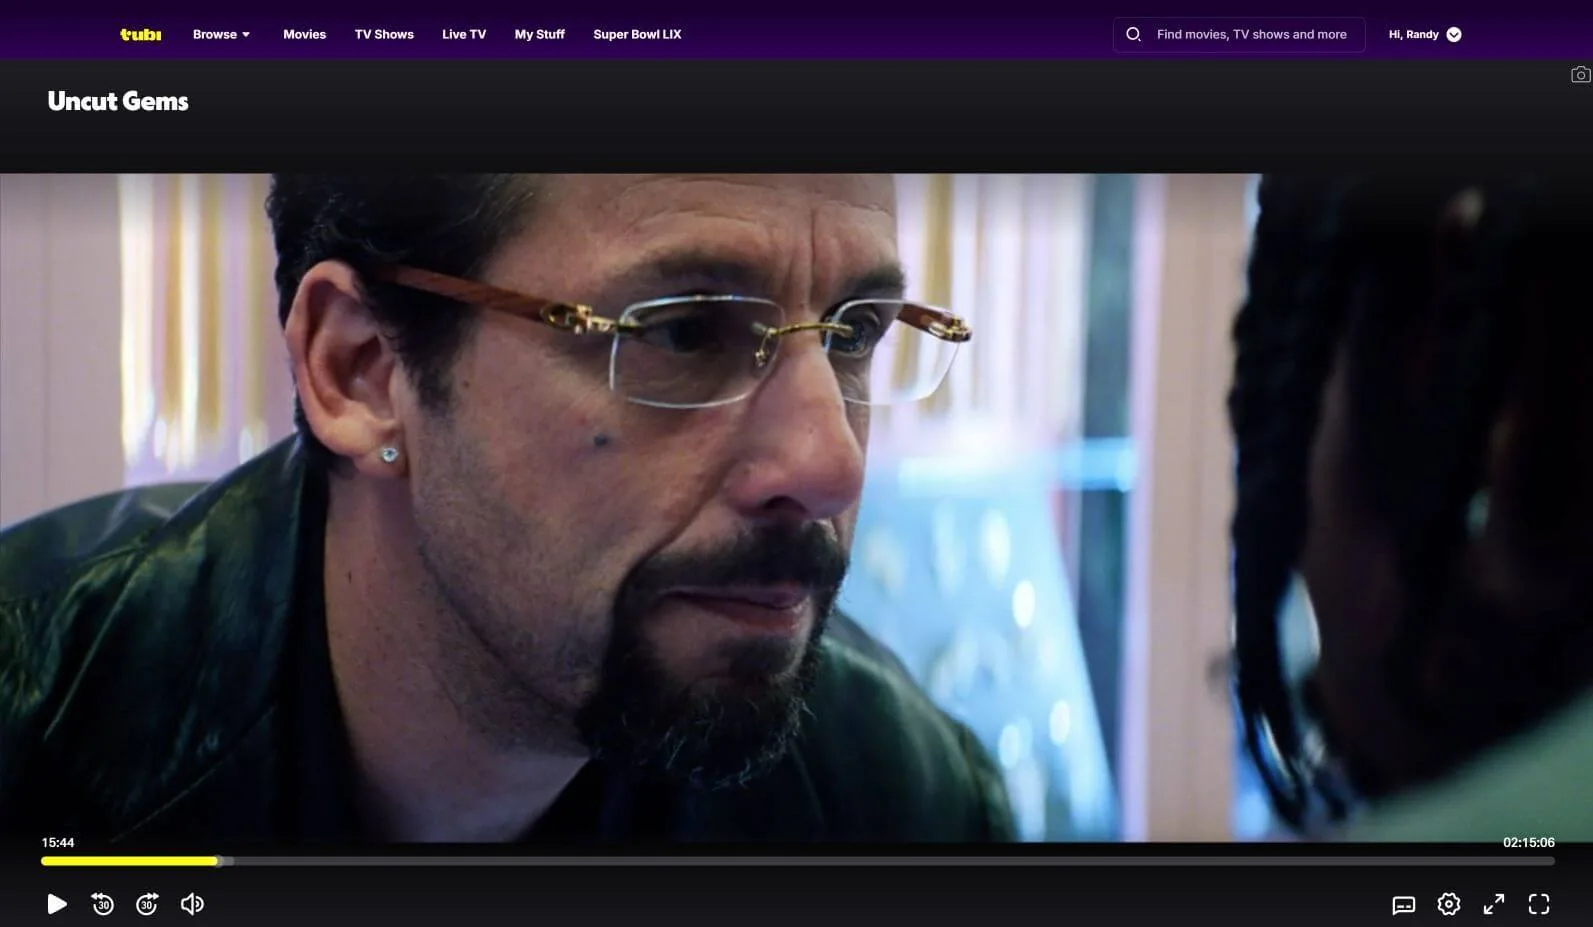Open Live TV
The width and height of the screenshot is (1593, 927).
pos(464,34)
